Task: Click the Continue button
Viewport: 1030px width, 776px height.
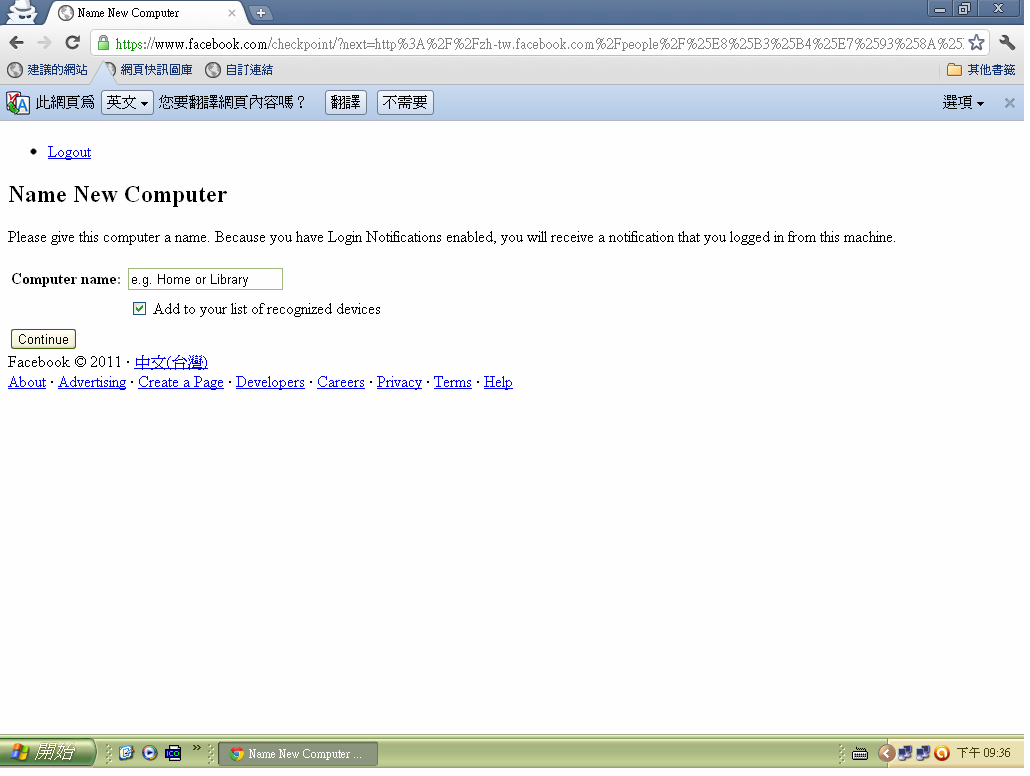Action: 43,339
